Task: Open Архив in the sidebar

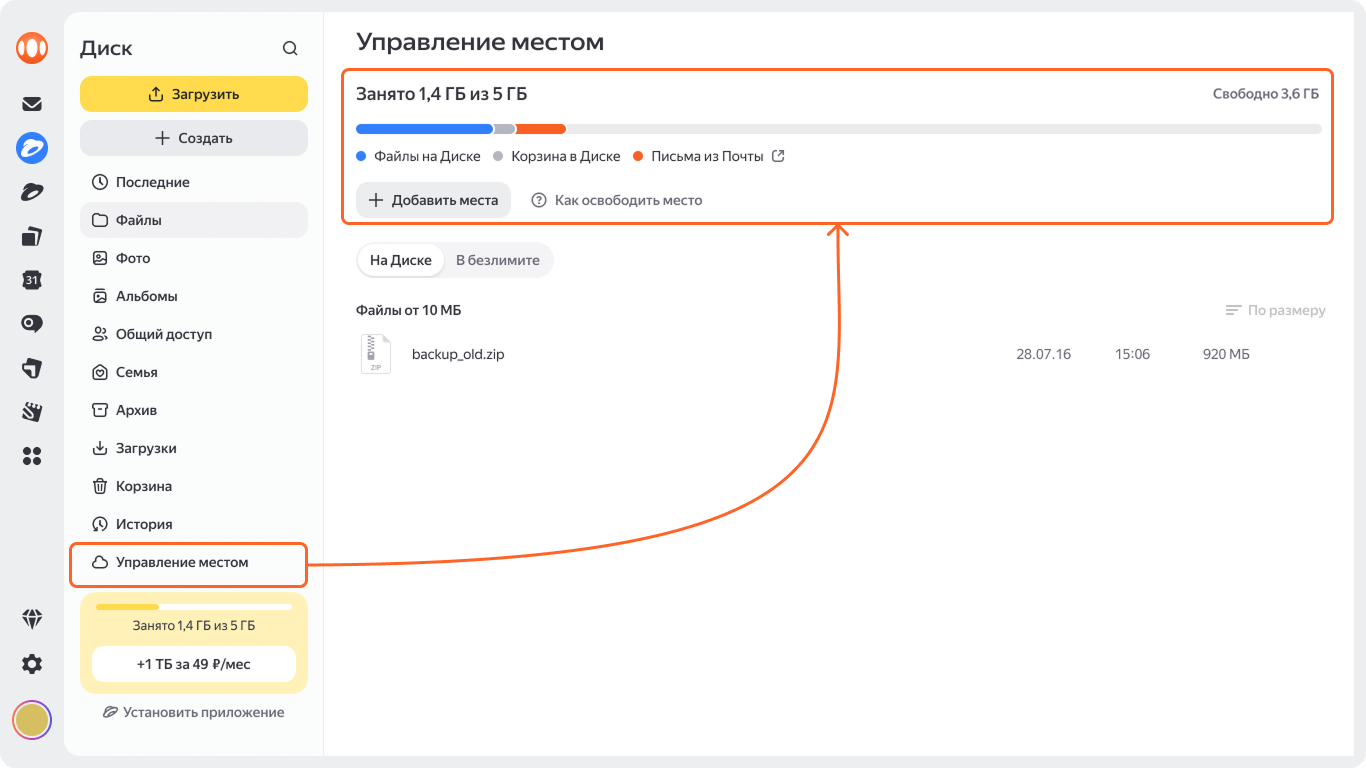Action: [x=194, y=410]
